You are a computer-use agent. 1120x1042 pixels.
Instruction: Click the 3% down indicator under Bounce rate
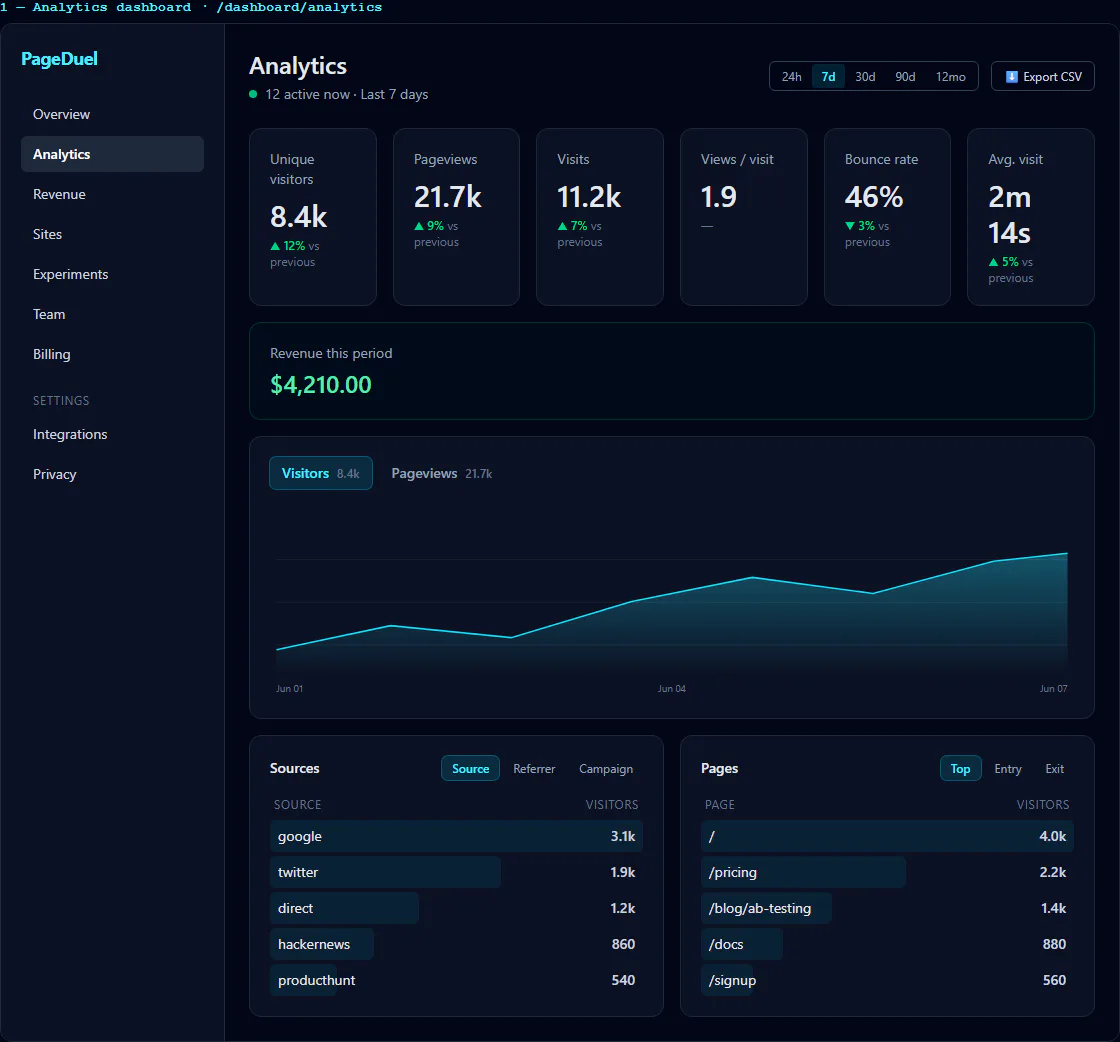[x=860, y=226]
